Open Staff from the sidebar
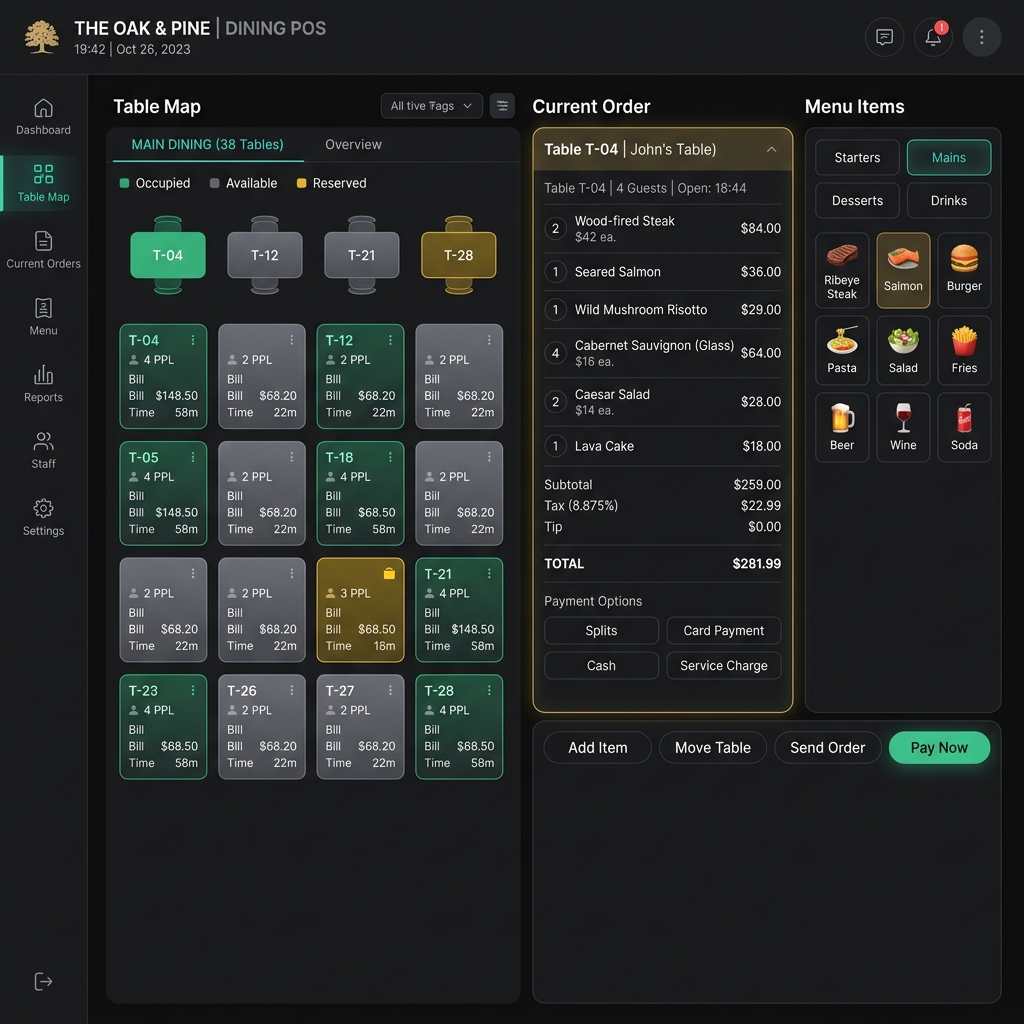Viewport: 1024px width, 1024px height. [x=43, y=450]
